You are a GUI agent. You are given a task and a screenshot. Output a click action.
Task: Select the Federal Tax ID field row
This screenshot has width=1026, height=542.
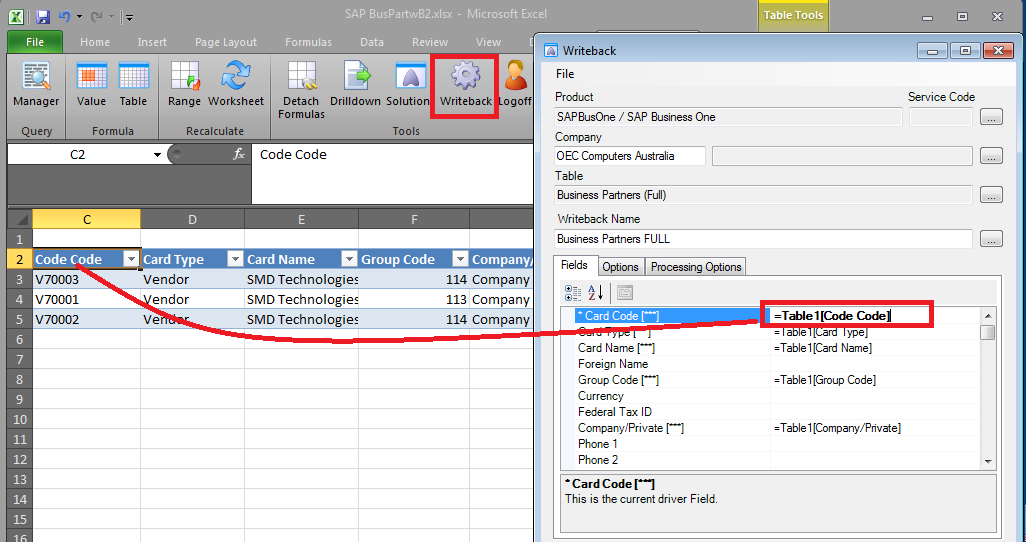pyautogui.click(x=777, y=412)
